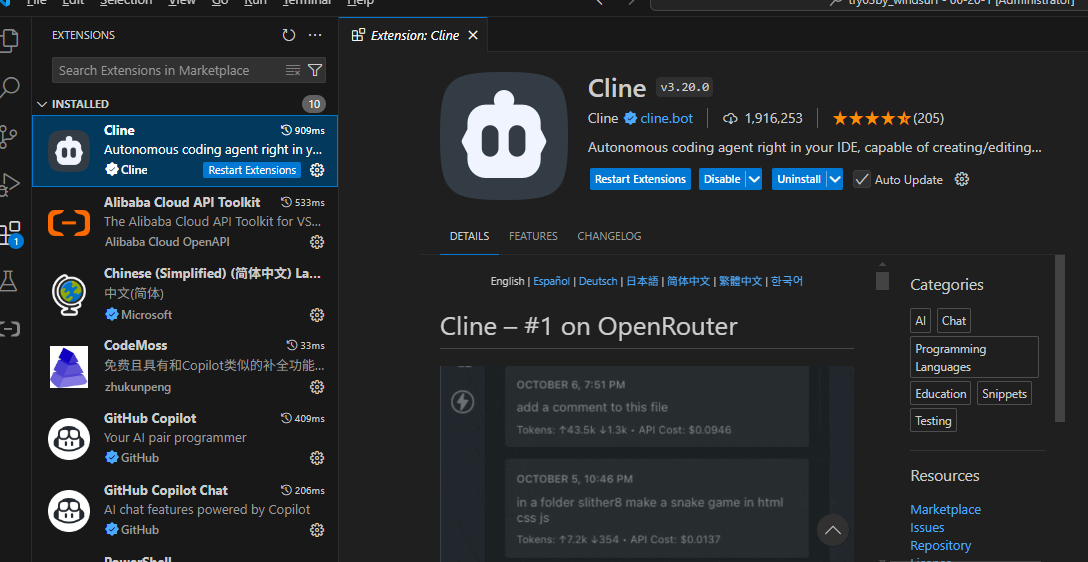Select the CodeMoss extension icon

click(69, 367)
